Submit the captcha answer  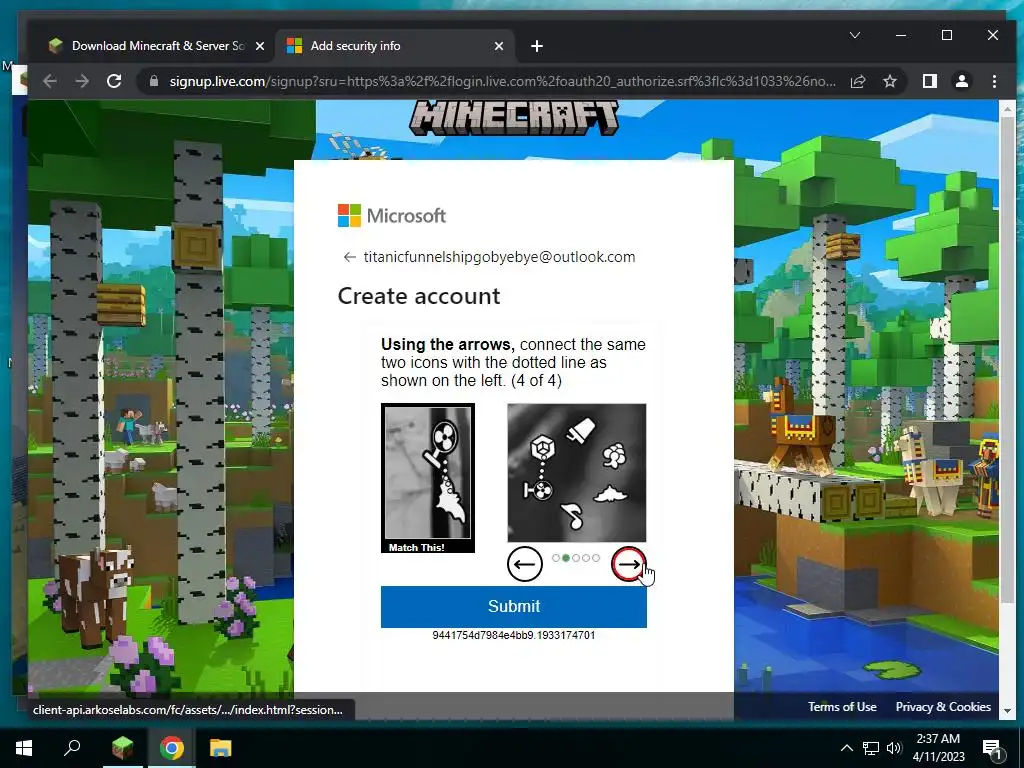click(514, 606)
